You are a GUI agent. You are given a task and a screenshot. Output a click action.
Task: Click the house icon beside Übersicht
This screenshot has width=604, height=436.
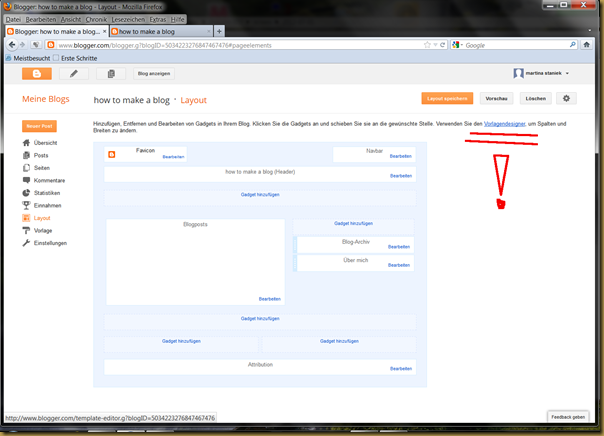tap(26, 143)
